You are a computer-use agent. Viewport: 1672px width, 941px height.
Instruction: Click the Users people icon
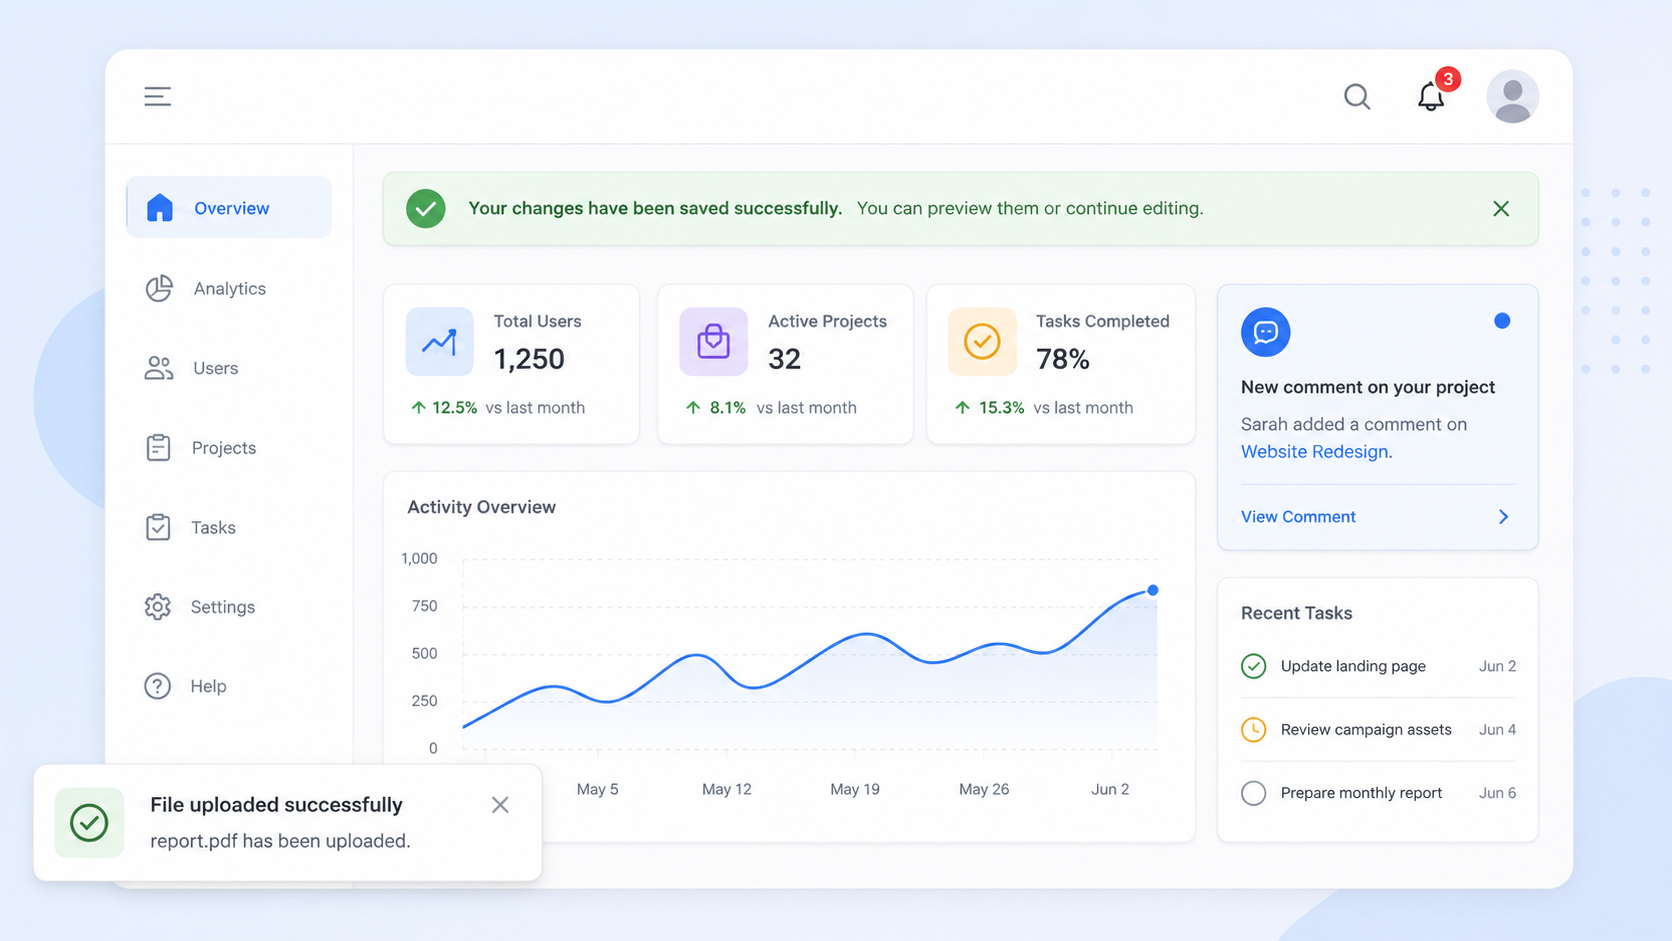pos(159,368)
